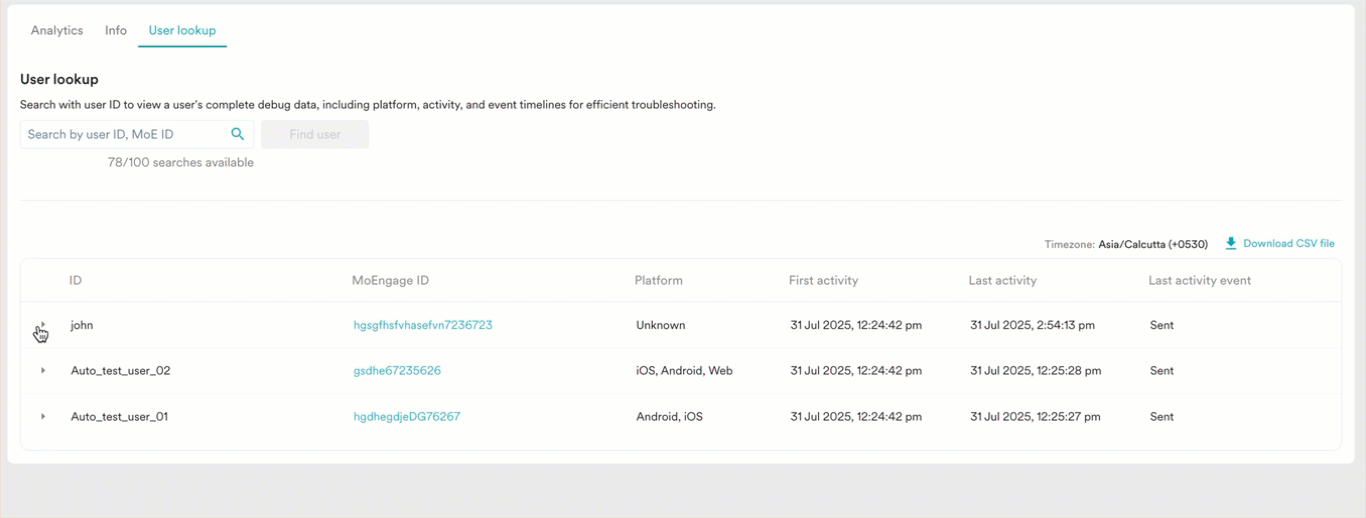Image resolution: width=1366 pixels, height=518 pixels.
Task: Click the magnifier icon in search box
Action: (237, 134)
